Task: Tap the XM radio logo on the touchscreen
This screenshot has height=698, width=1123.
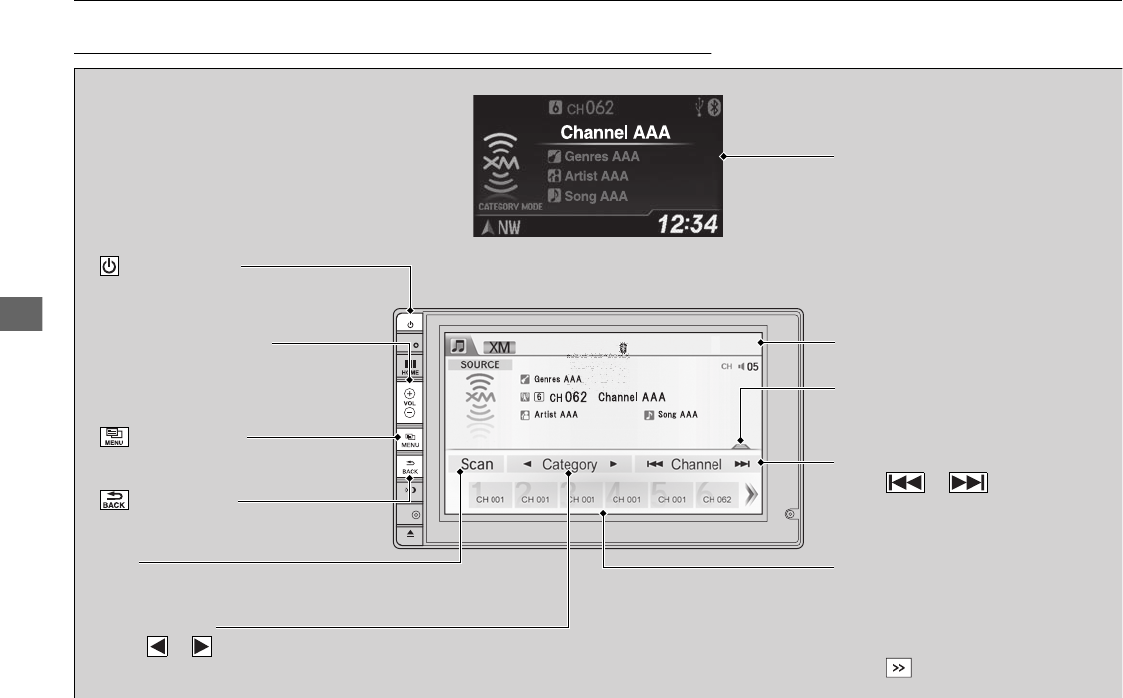Action: (x=480, y=406)
